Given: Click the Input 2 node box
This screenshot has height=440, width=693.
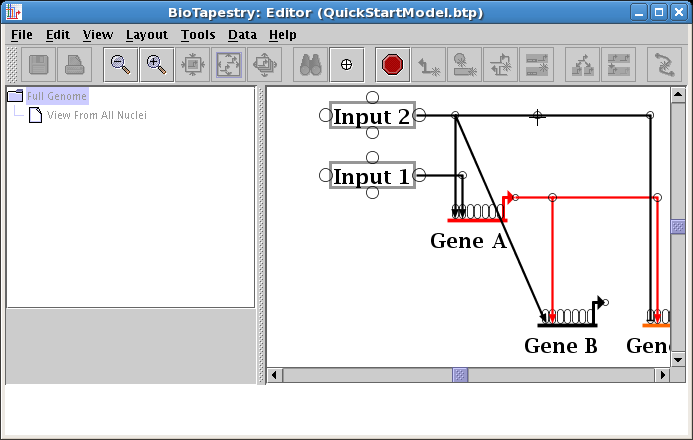Looking at the screenshot, I should [371, 117].
